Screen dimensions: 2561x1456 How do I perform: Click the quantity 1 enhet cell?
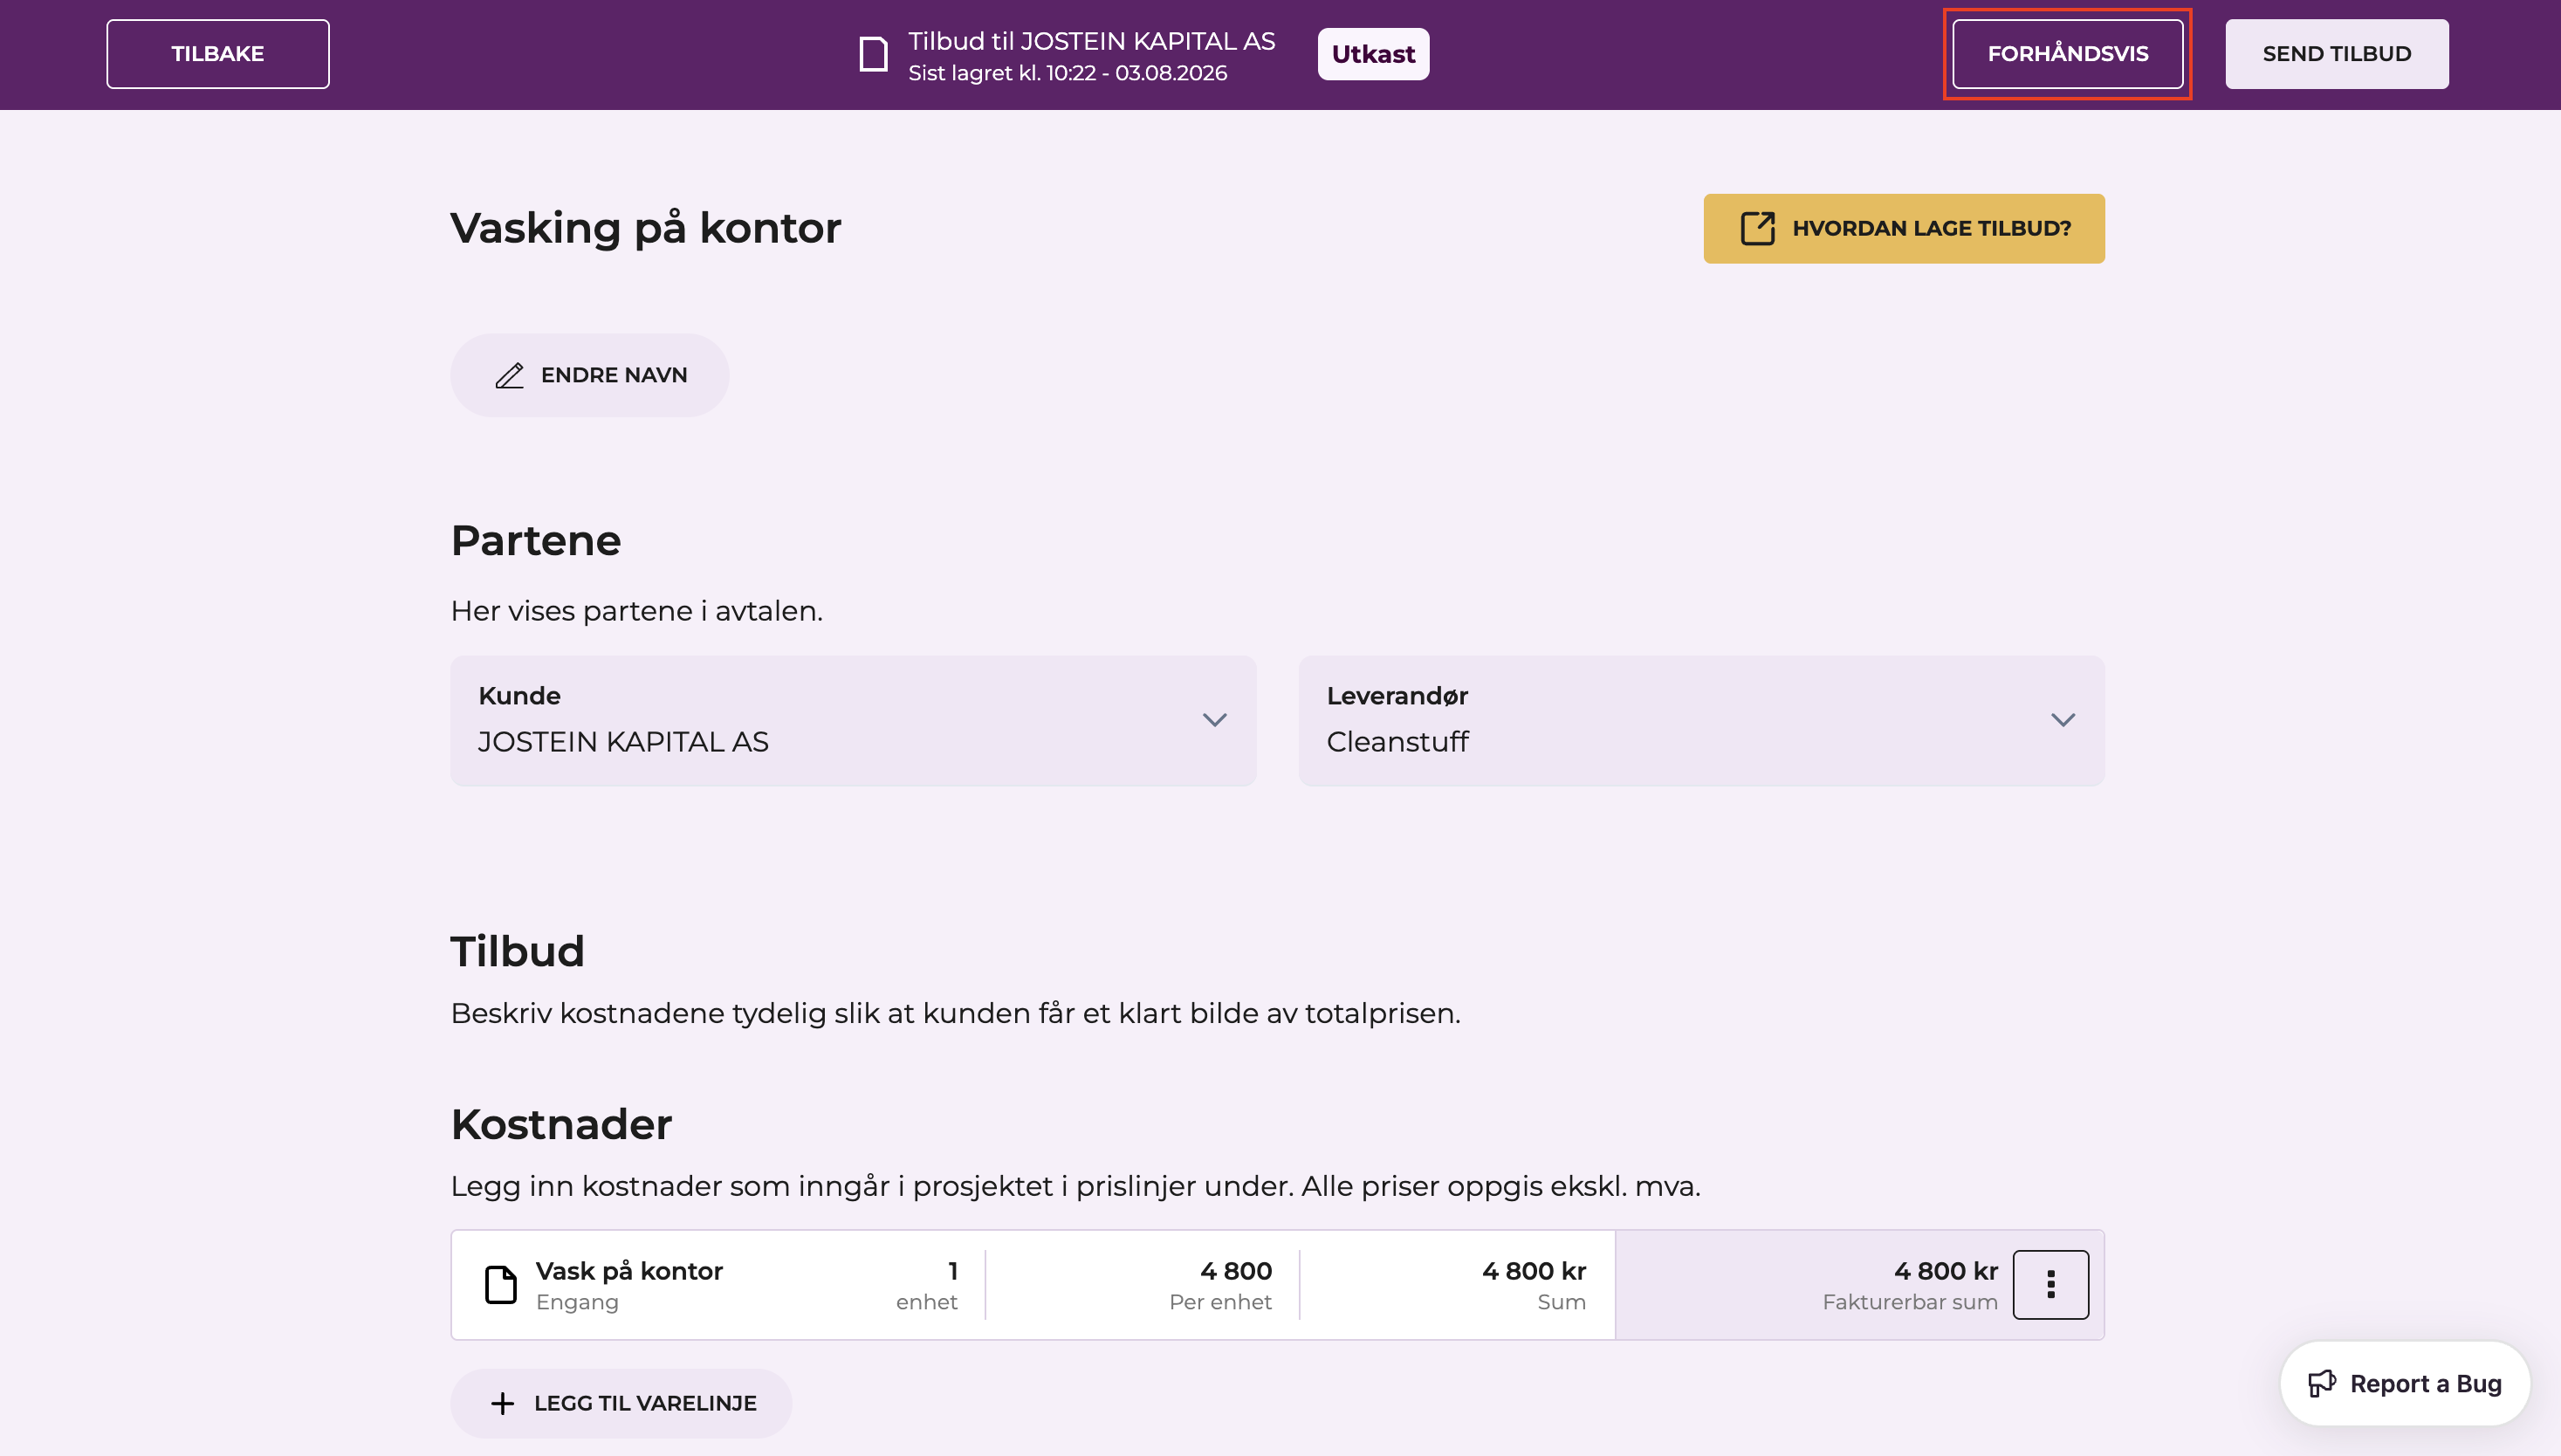coord(926,1284)
